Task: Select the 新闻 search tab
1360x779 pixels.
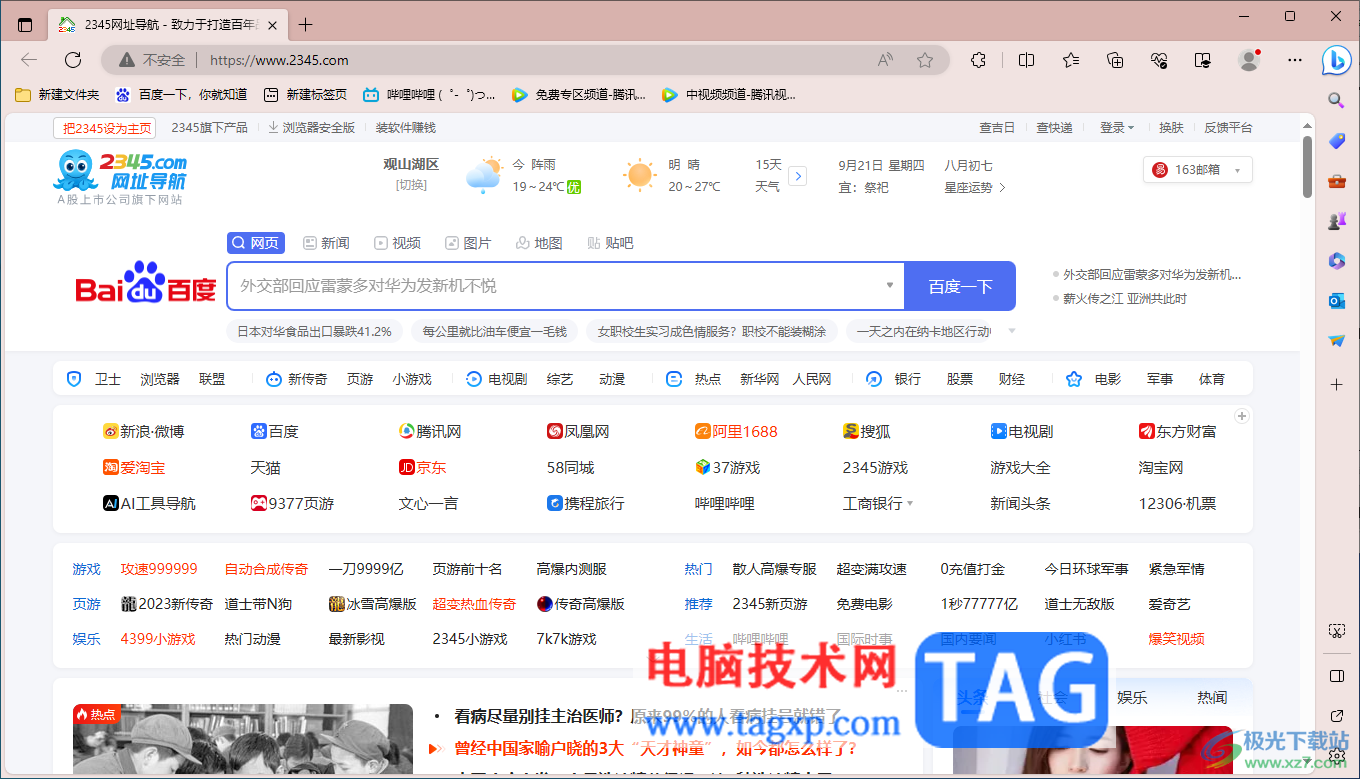Action: pos(326,243)
